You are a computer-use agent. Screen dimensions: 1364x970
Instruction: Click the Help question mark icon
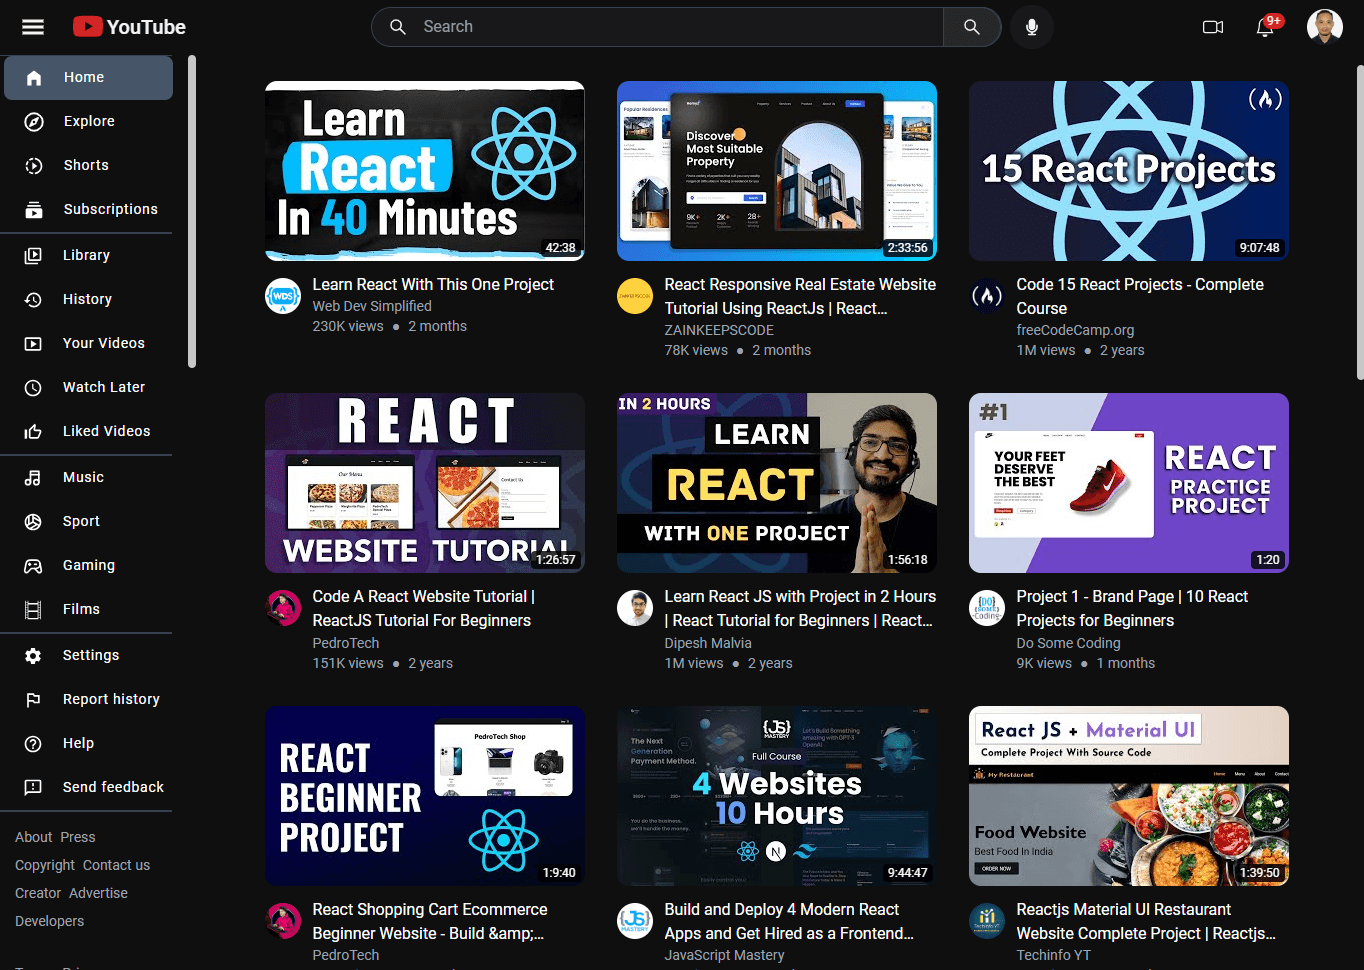33,743
